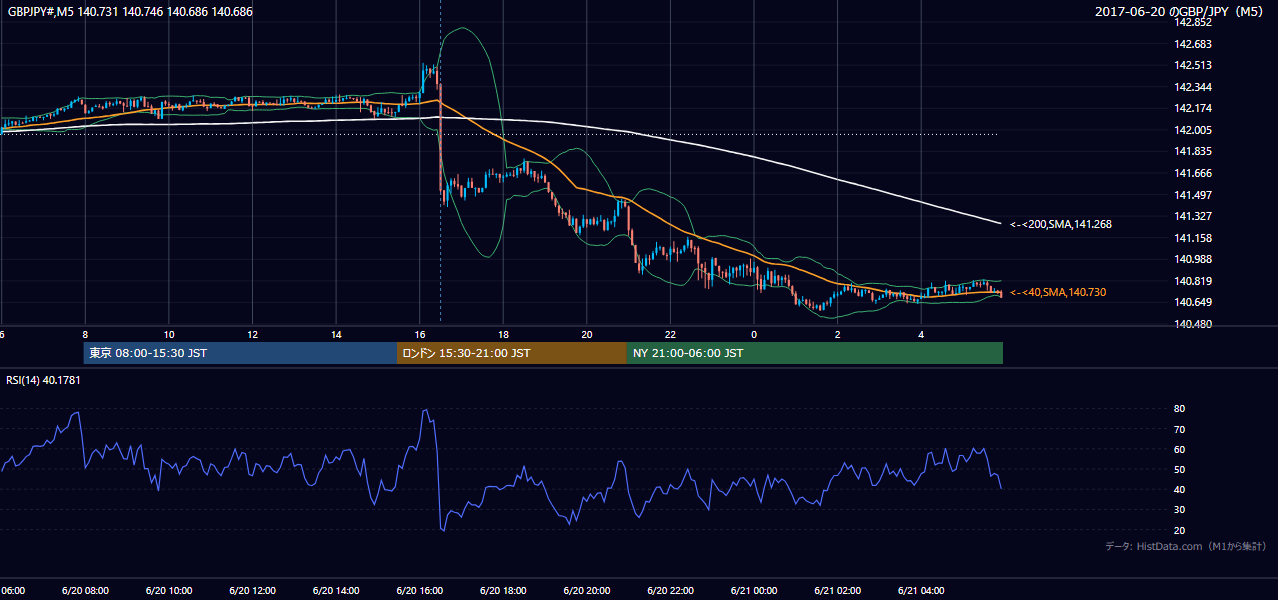Screen dimensions: 1278x600
Task: Click the RSI scale value 50
Action: click(1180, 470)
